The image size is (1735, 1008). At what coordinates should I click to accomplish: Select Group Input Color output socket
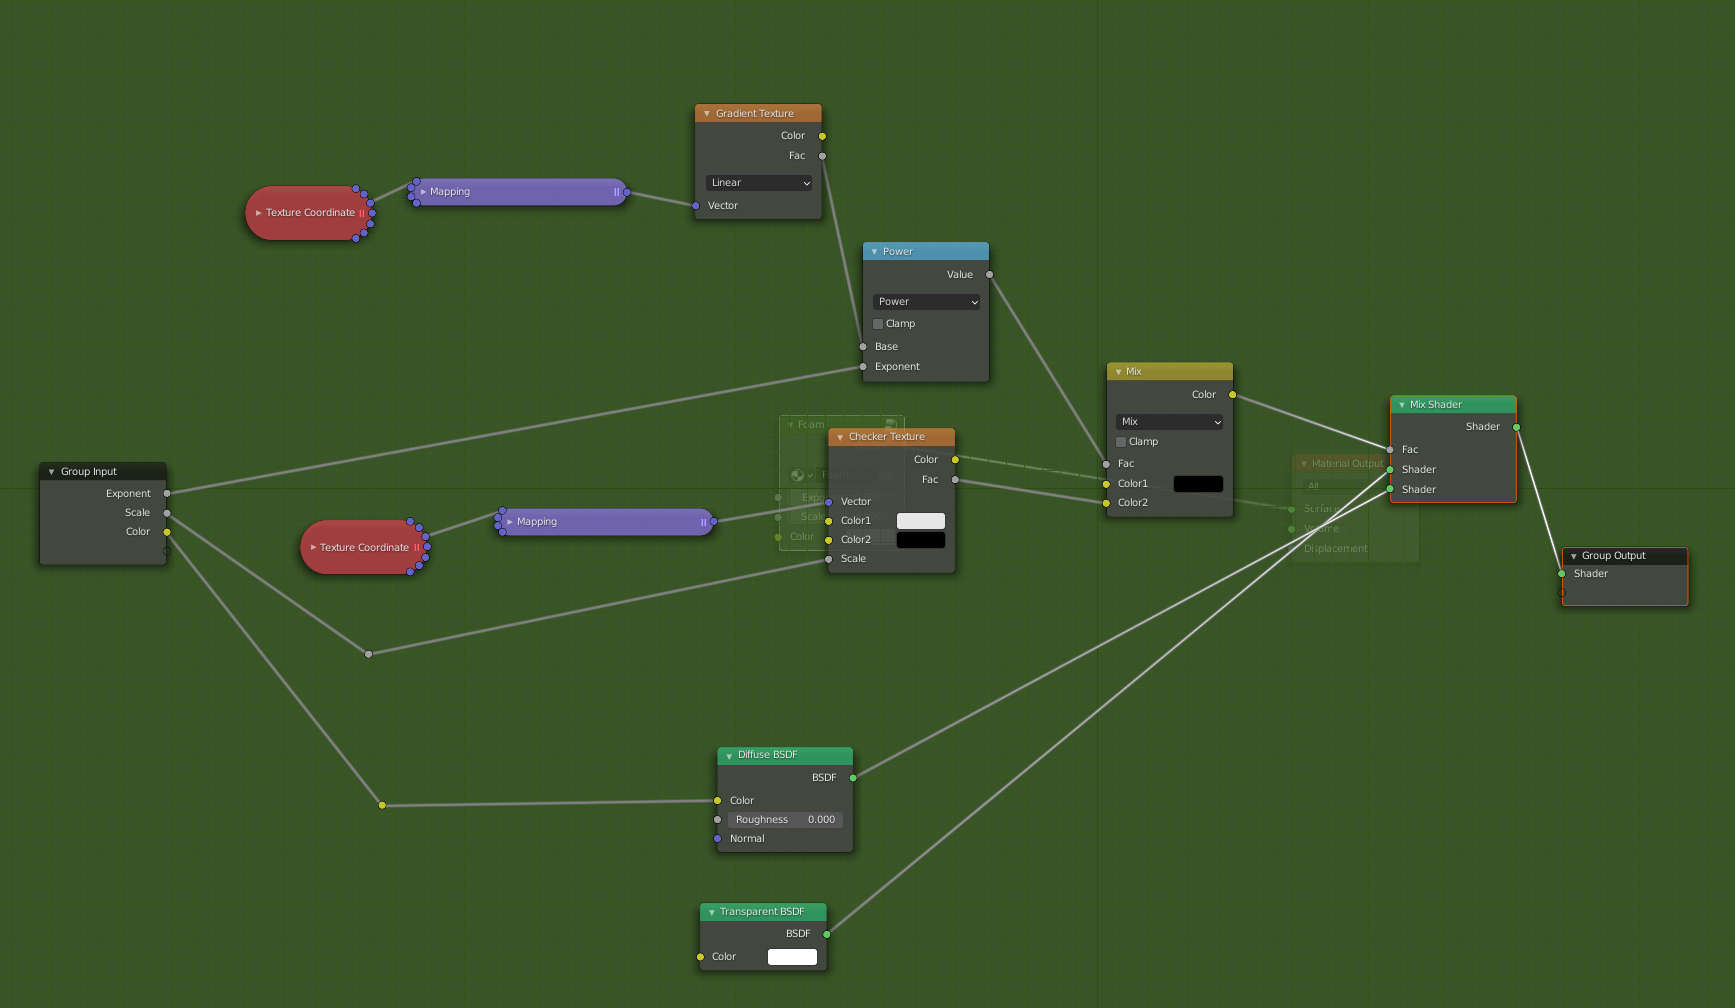coord(167,532)
